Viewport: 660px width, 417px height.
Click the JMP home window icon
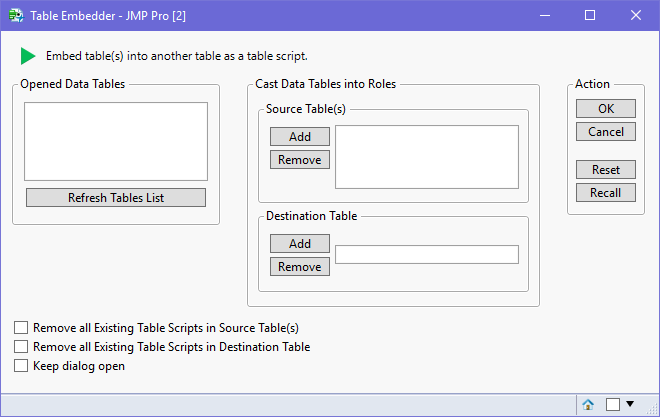588,404
